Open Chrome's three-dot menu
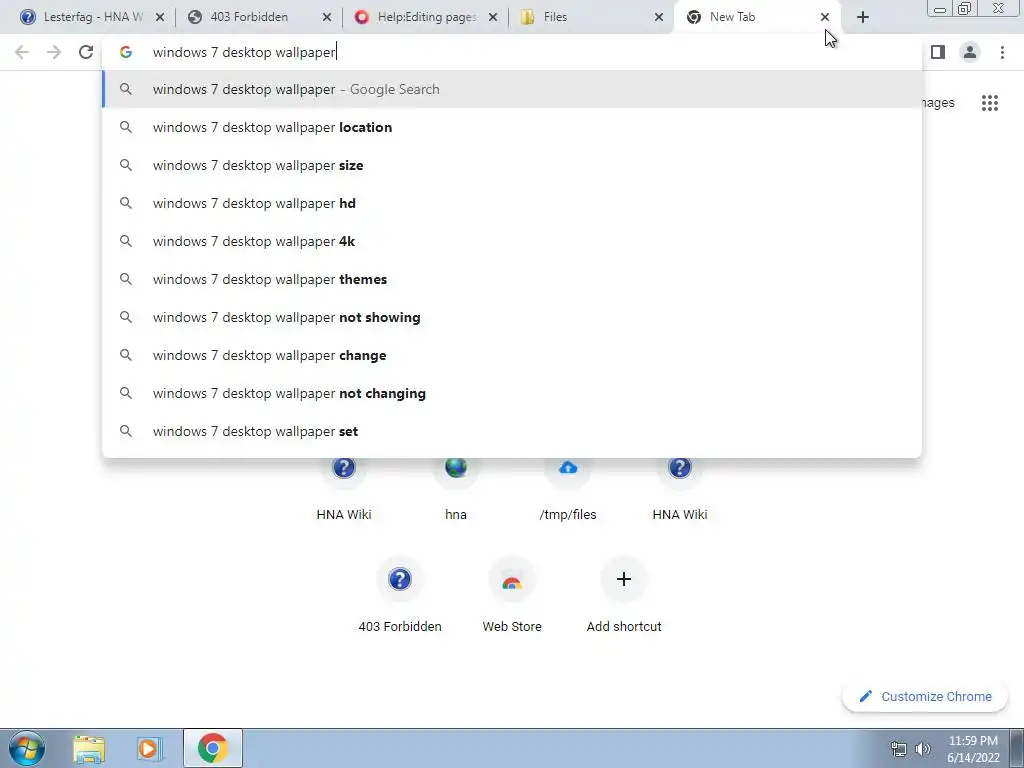This screenshot has width=1024, height=768. pos(1002,52)
